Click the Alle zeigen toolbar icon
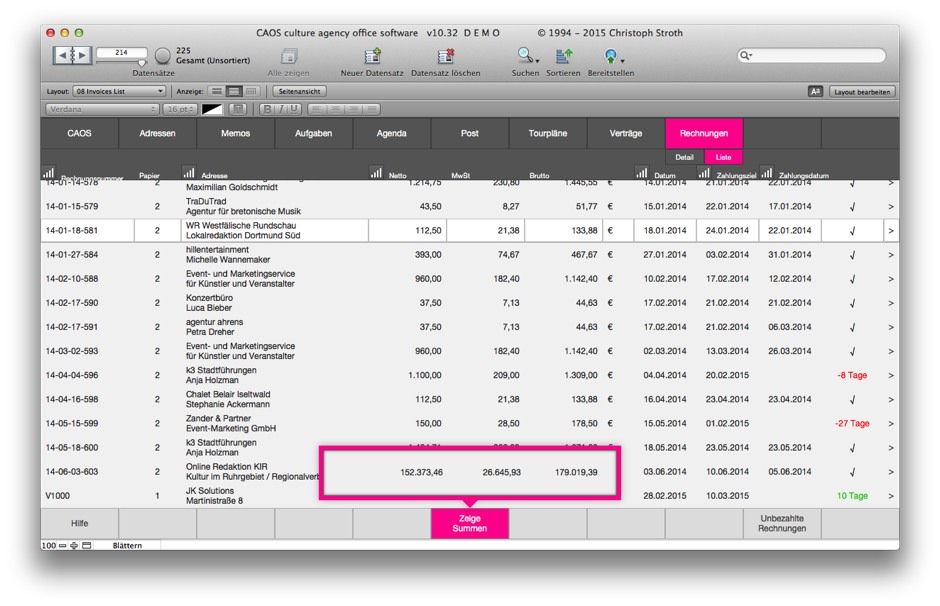 (x=289, y=57)
